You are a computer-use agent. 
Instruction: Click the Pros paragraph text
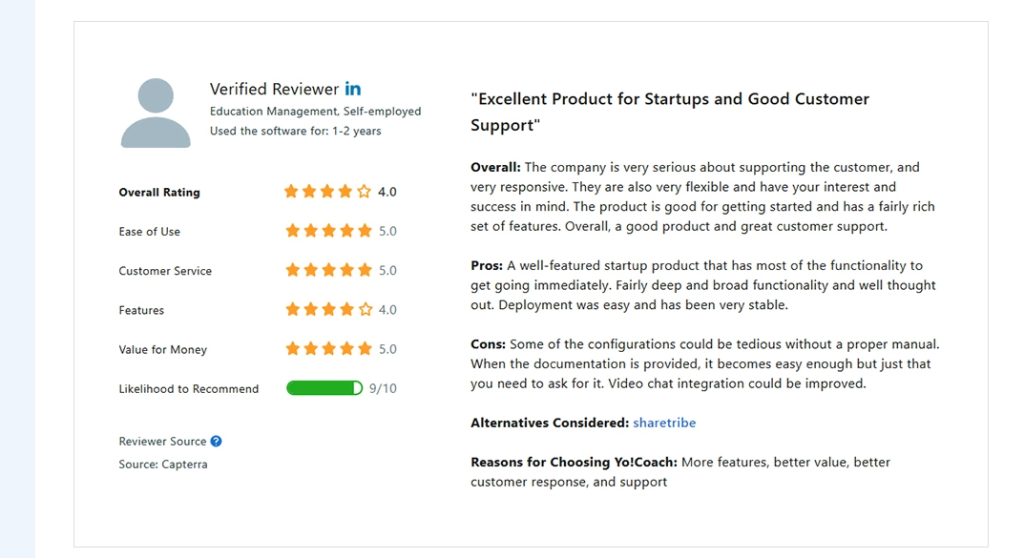pyautogui.click(x=700, y=285)
